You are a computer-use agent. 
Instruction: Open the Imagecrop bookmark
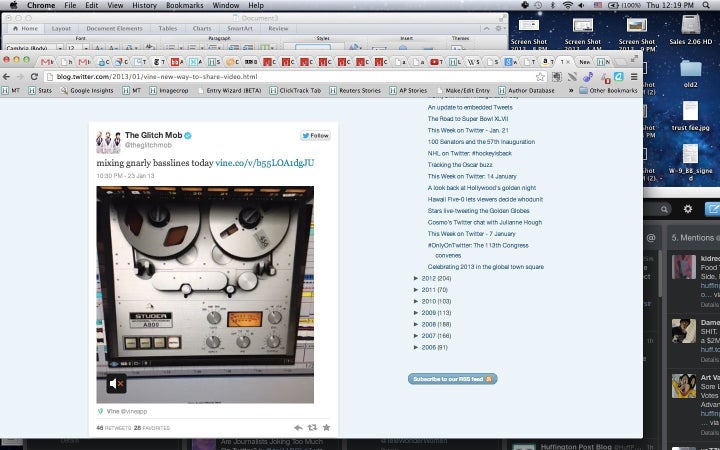pos(169,90)
